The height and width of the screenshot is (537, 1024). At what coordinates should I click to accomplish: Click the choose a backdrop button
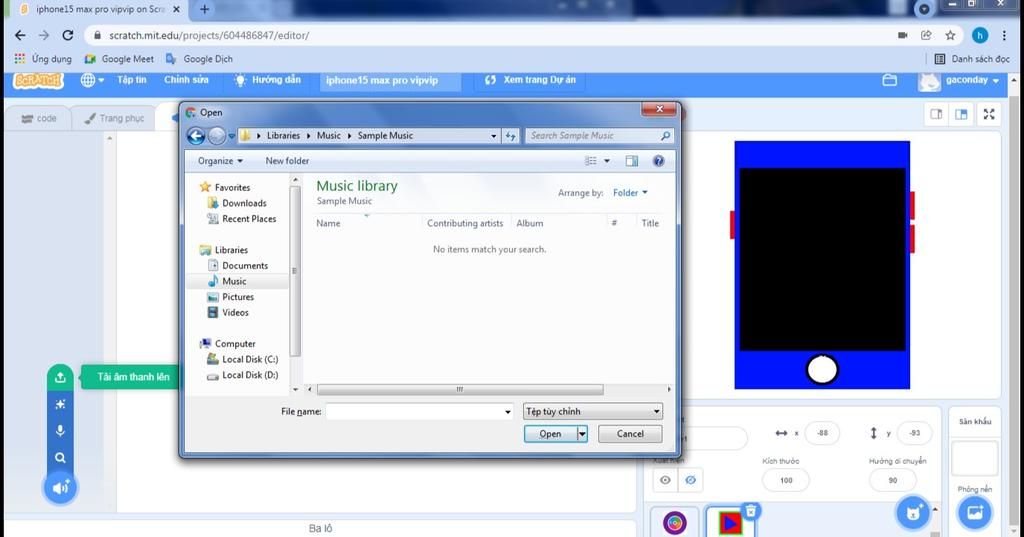[x=974, y=512]
